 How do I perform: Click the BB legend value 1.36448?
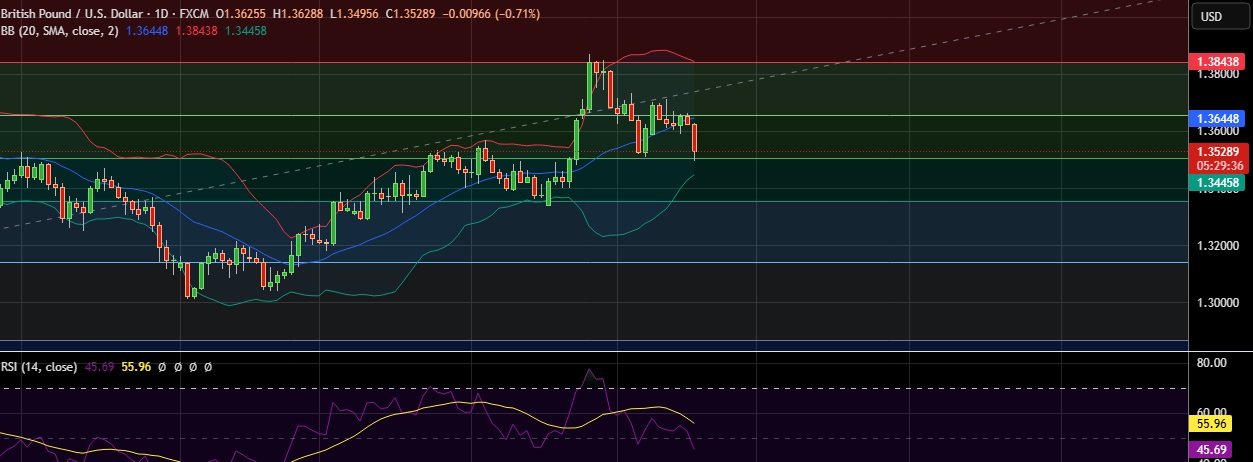click(147, 31)
